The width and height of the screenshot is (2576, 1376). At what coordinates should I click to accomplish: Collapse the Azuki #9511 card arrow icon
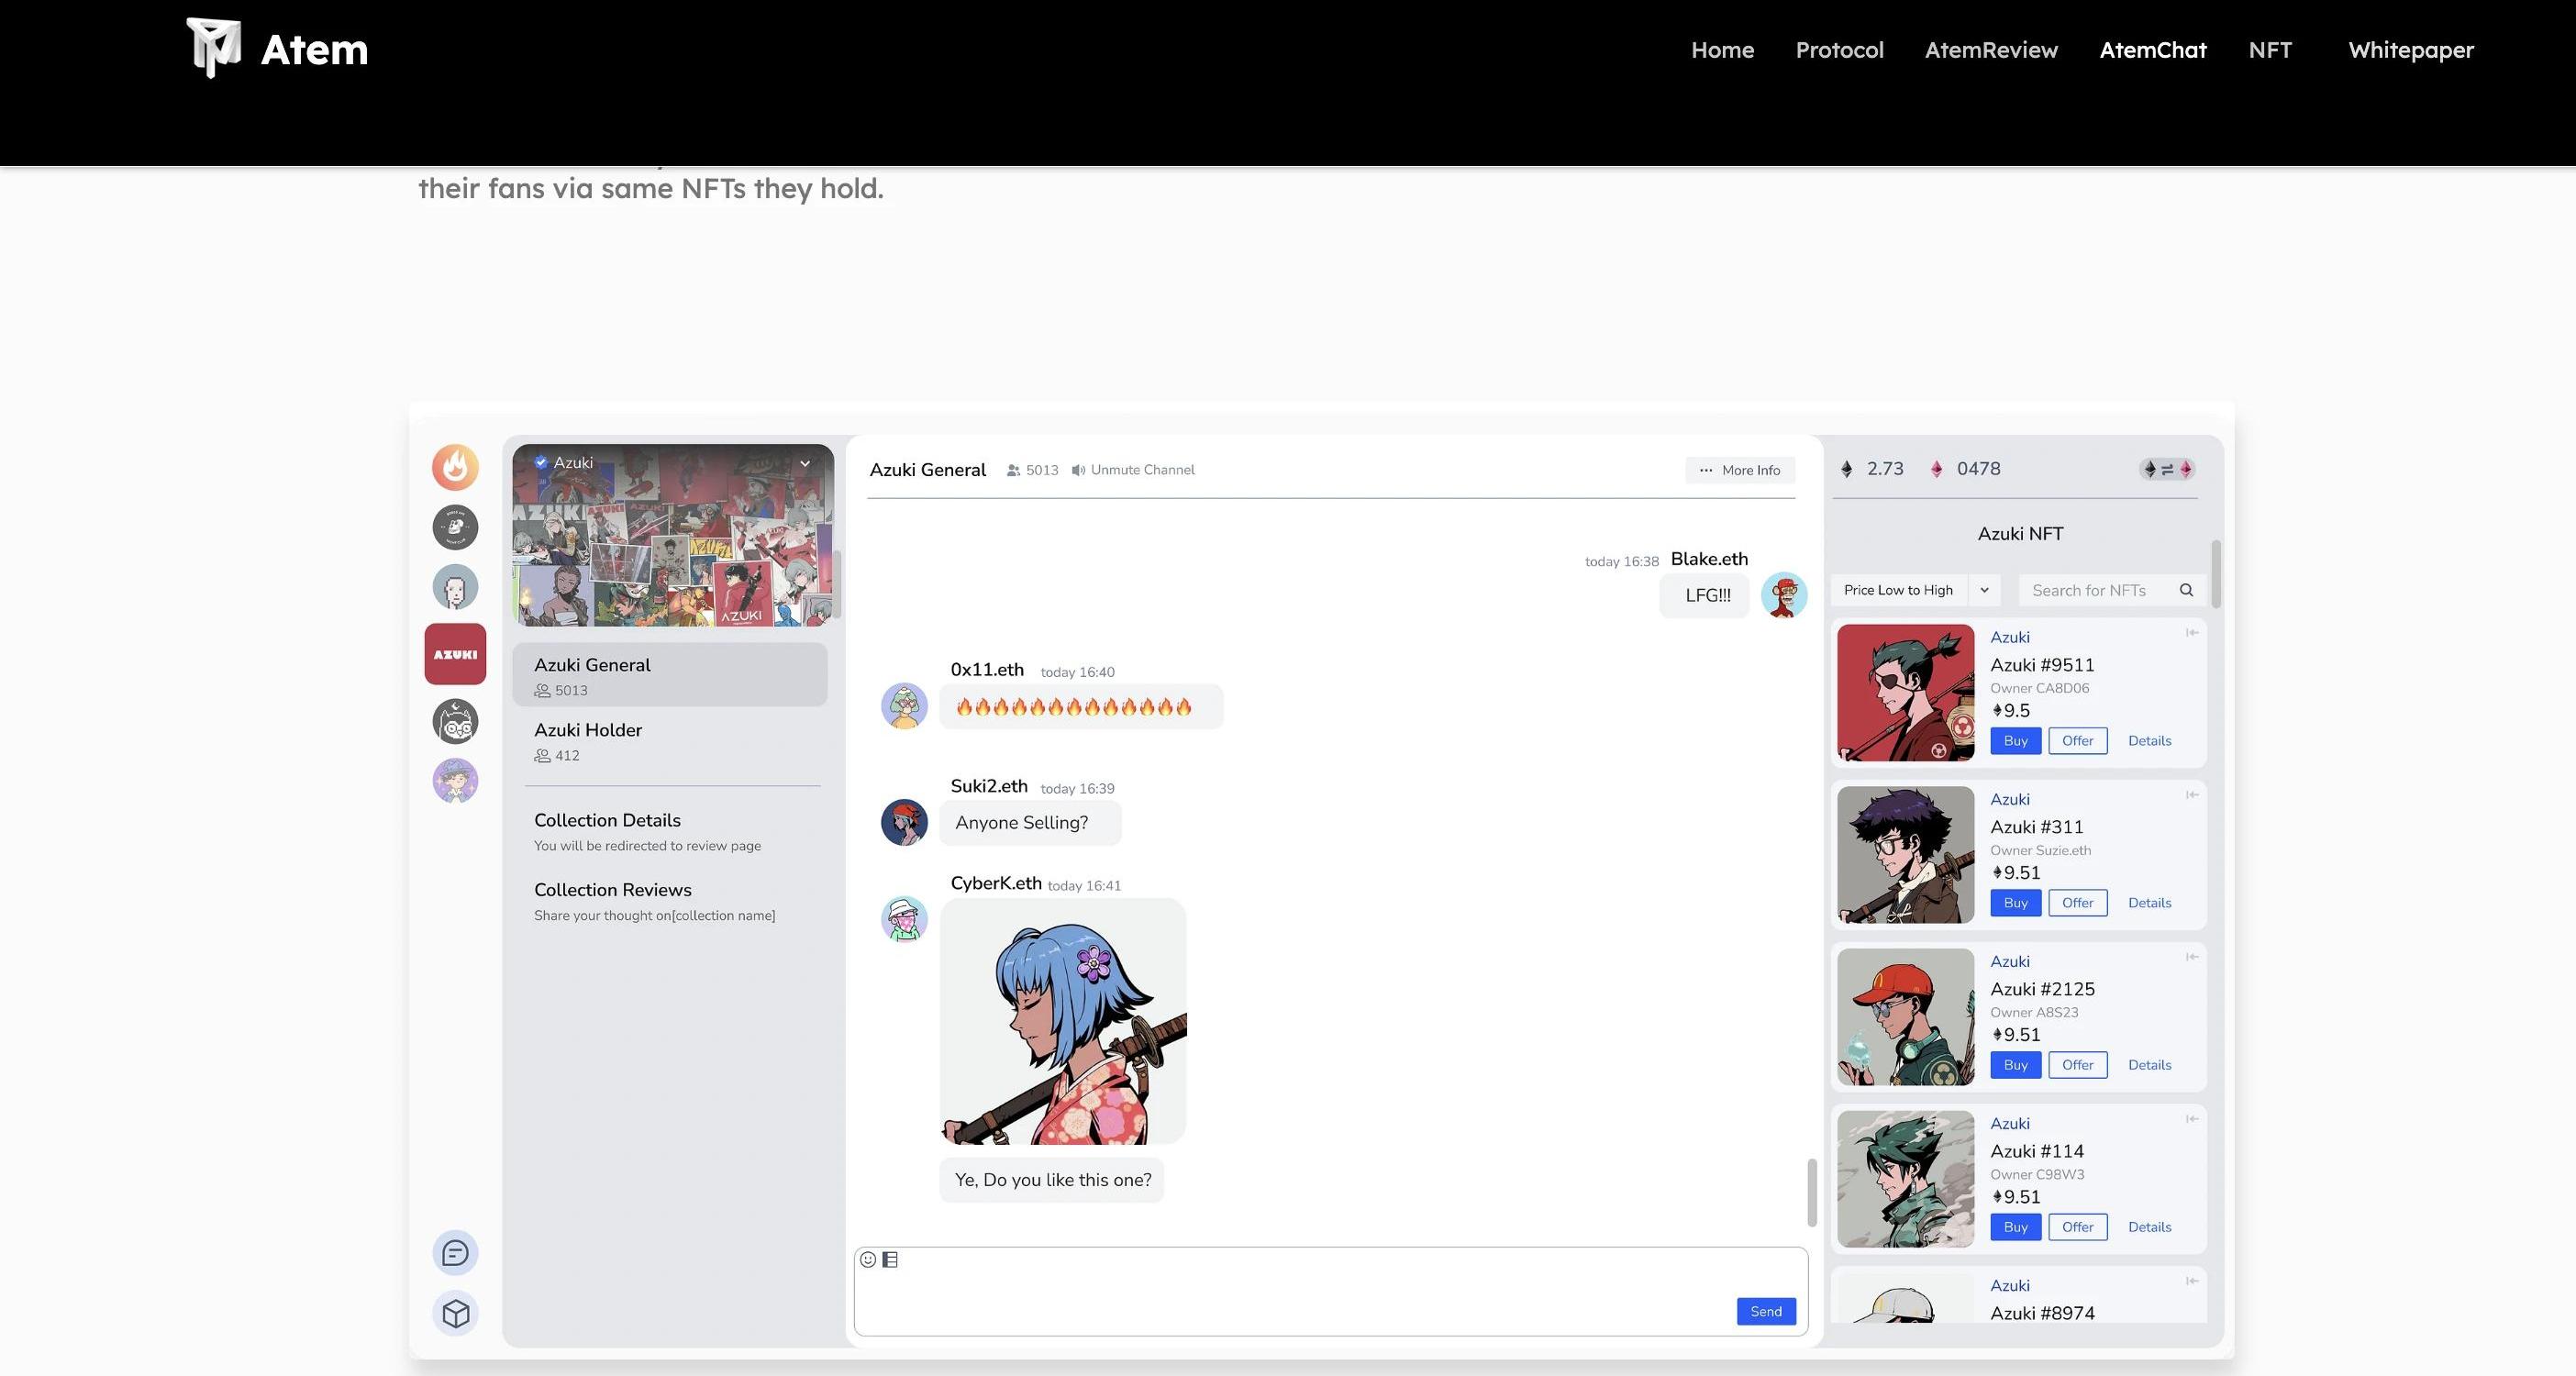pyautogui.click(x=2191, y=632)
